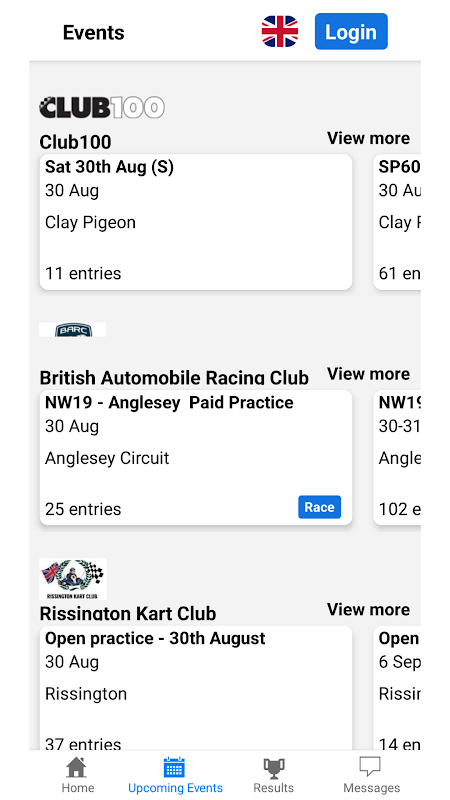
Task: Open the Messages speech bubble icon
Action: [x=370, y=767]
